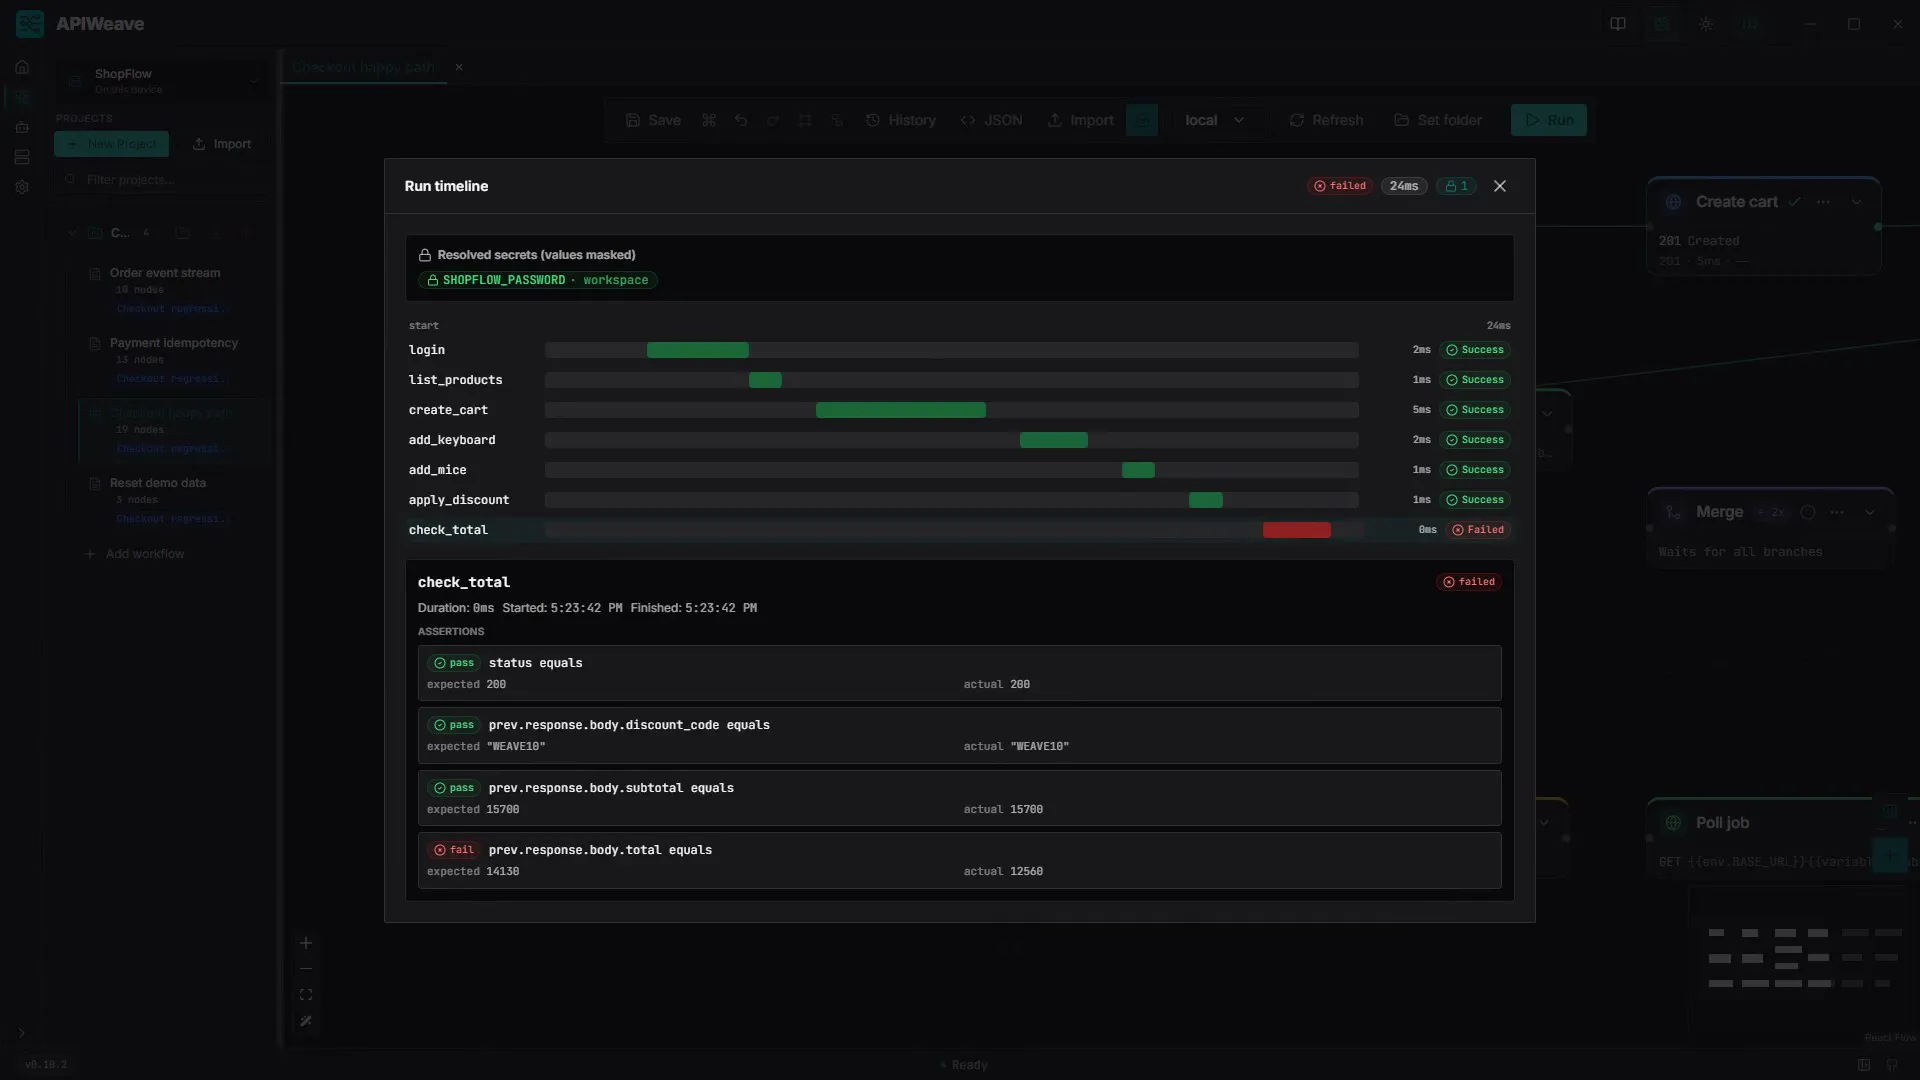The image size is (1920, 1080).
Task: Click the teal secrets icon button in toolbar
Action: tap(1142, 120)
